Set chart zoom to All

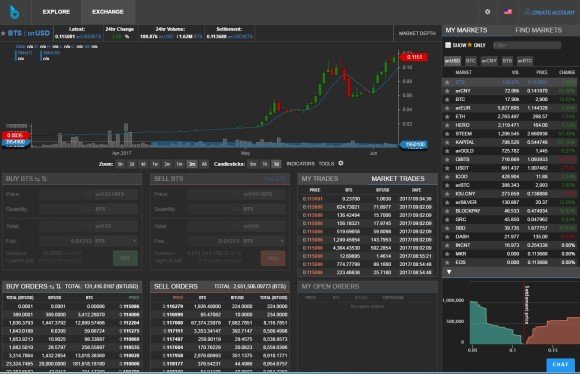coord(204,164)
